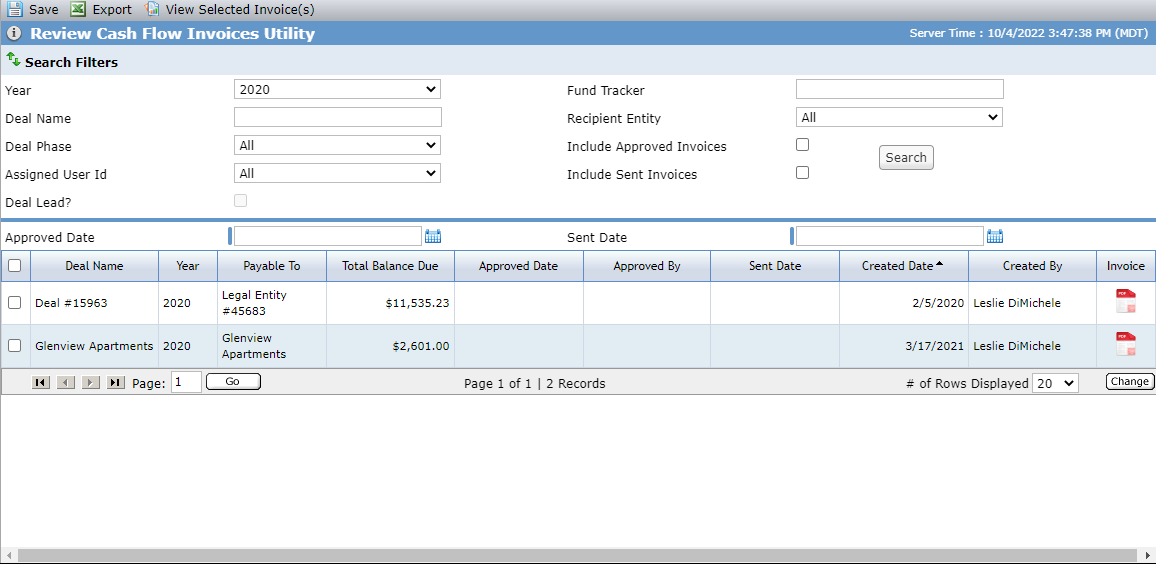Click the 3/17/2021 created date cell
This screenshot has height=564, width=1156.
(x=904, y=346)
